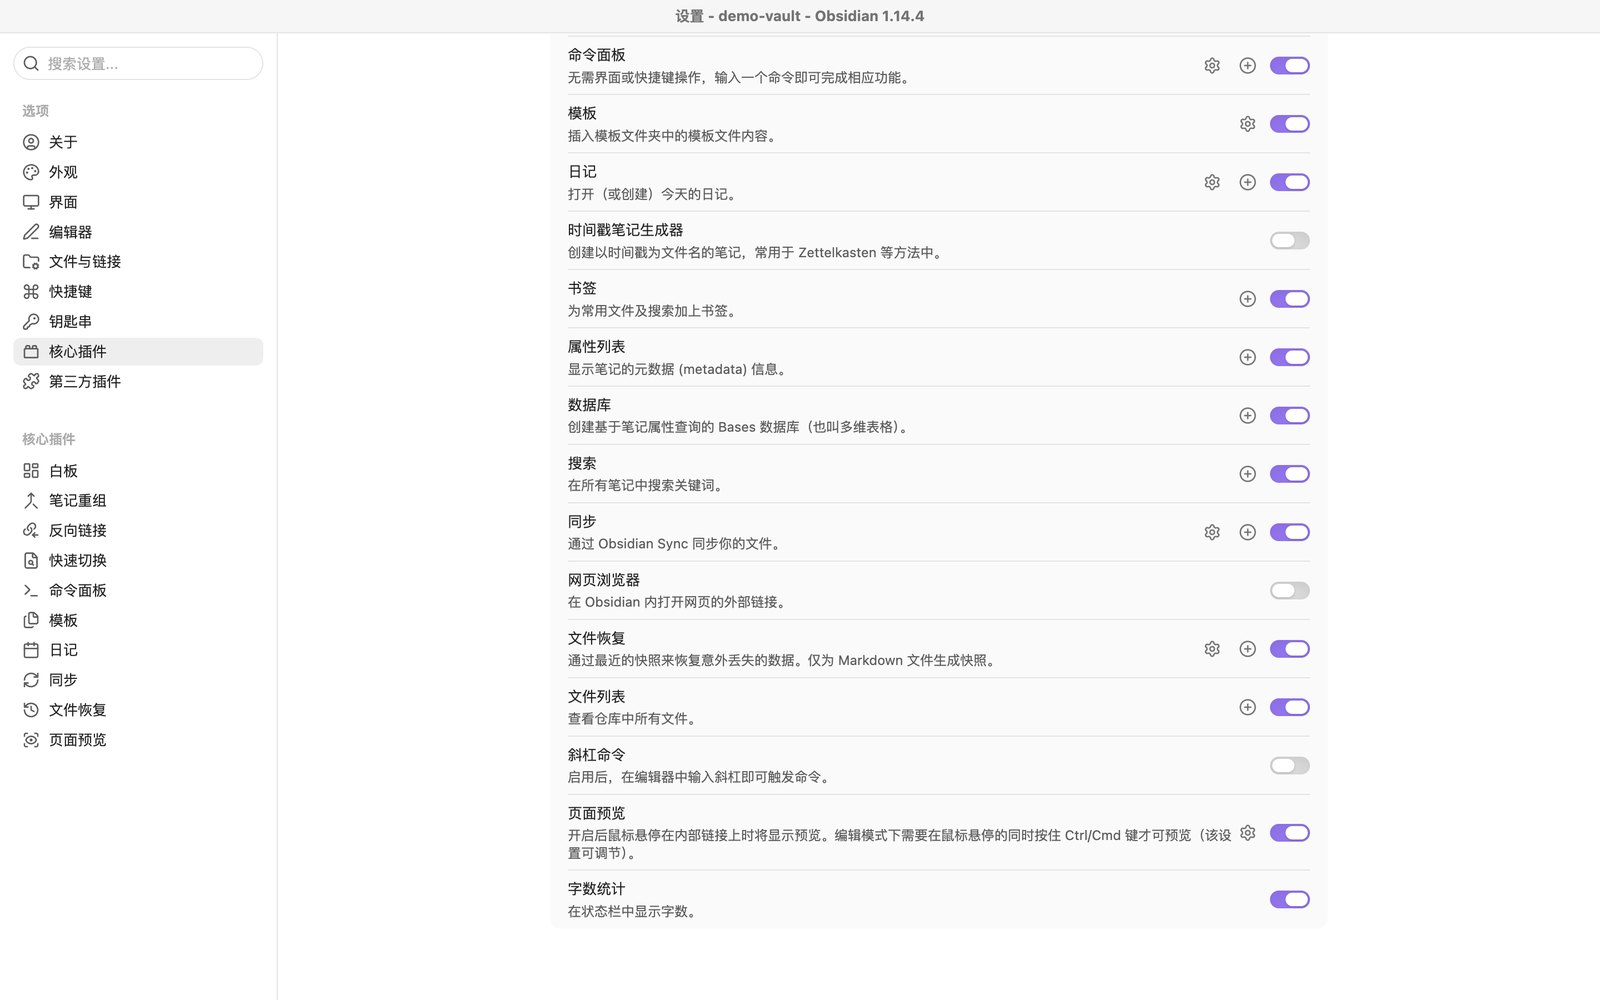Screen dimensions: 1600x1000
Task: Click the hotkey plus icon for 属性列表
Action: click(x=1247, y=357)
